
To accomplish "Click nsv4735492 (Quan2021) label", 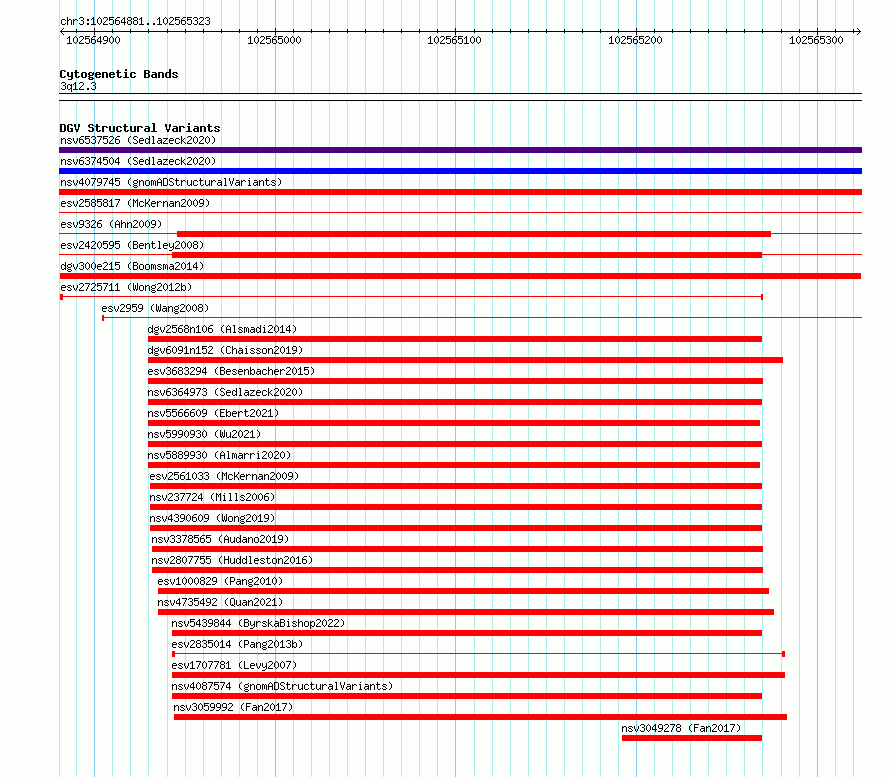I will (x=220, y=602).
